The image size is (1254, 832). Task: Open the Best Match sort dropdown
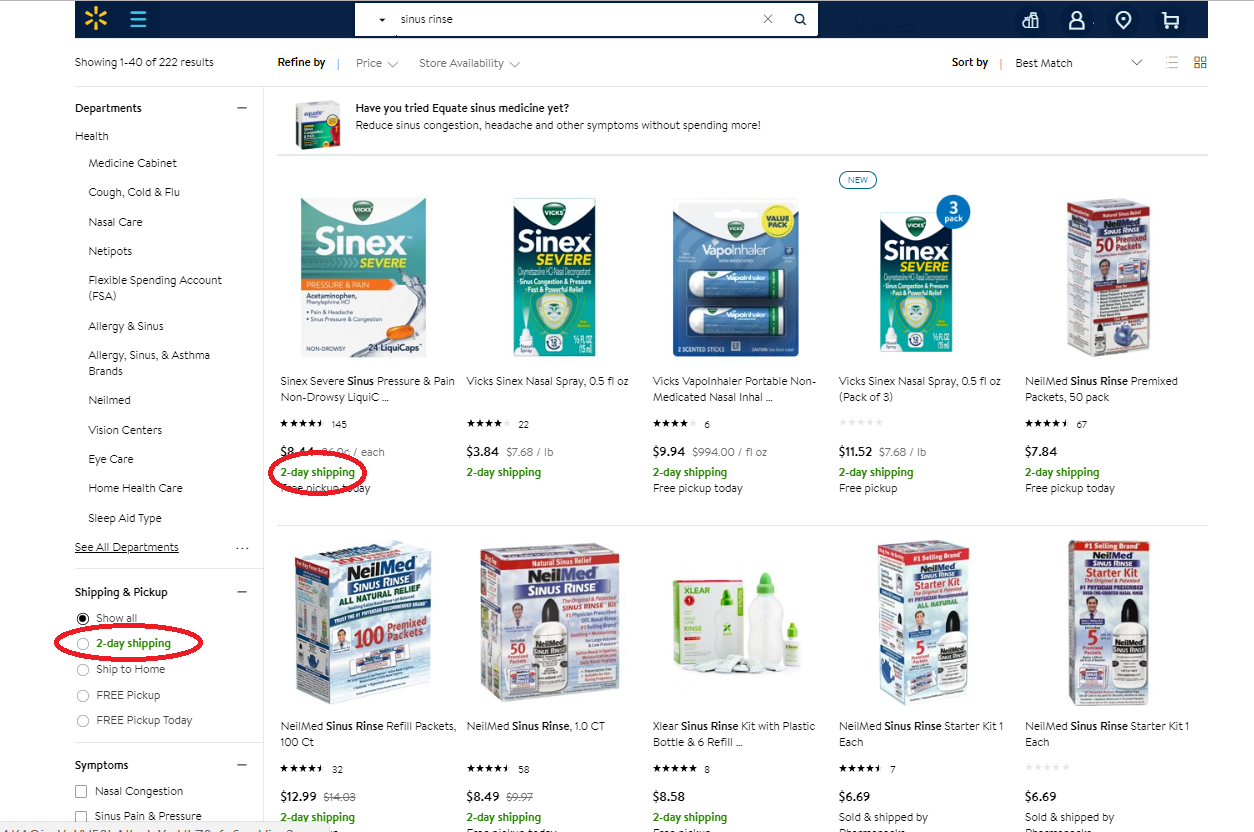pyautogui.click(x=1078, y=63)
